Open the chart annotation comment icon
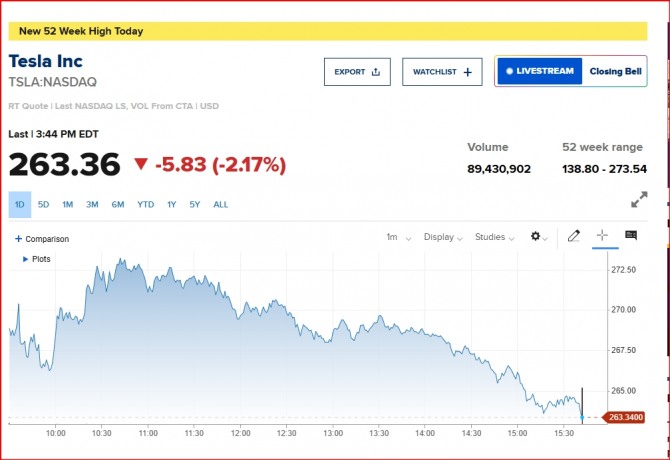The width and height of the screenshot is (670, 460). 631,236
